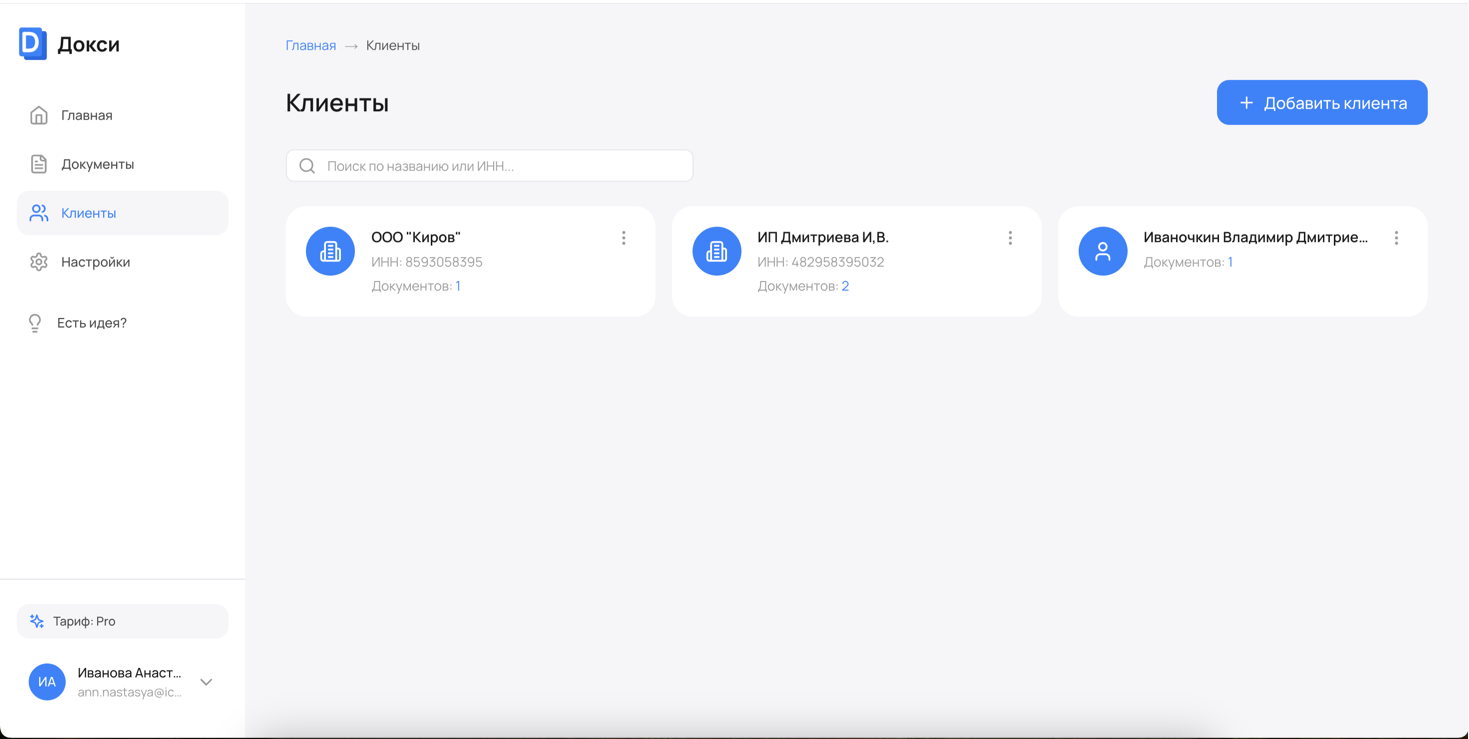
Task: Open Настройки in the sidebar
Action: (95, 262)
